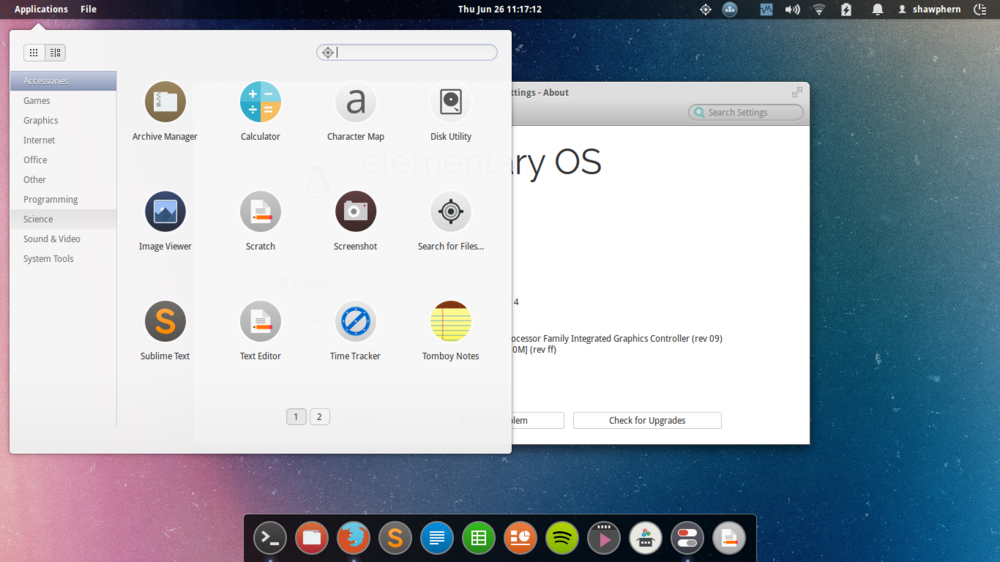Image resolution: width=1000 pixels, height=562 pixels.
Task: Click the system monitor graph indicator
Action: [x=766, y=9]
